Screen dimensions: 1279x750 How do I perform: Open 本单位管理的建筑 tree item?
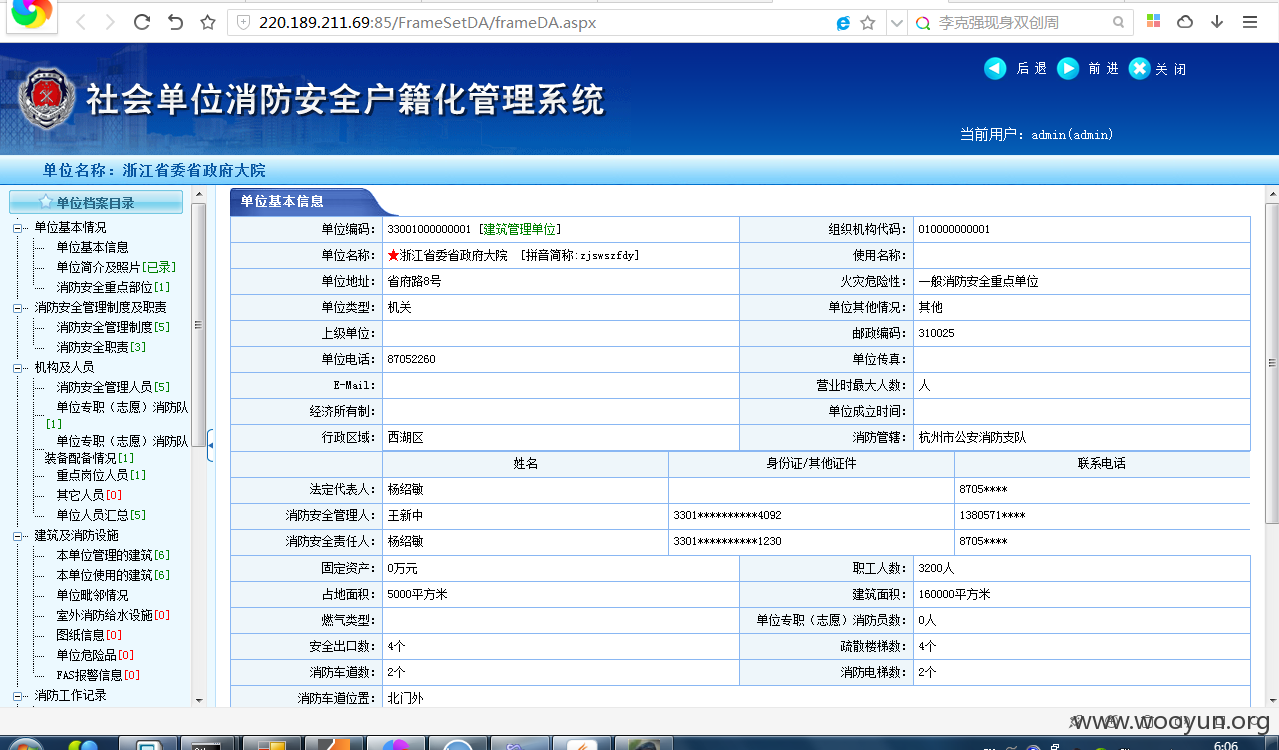pyautogui.click(x=113, y=555)
